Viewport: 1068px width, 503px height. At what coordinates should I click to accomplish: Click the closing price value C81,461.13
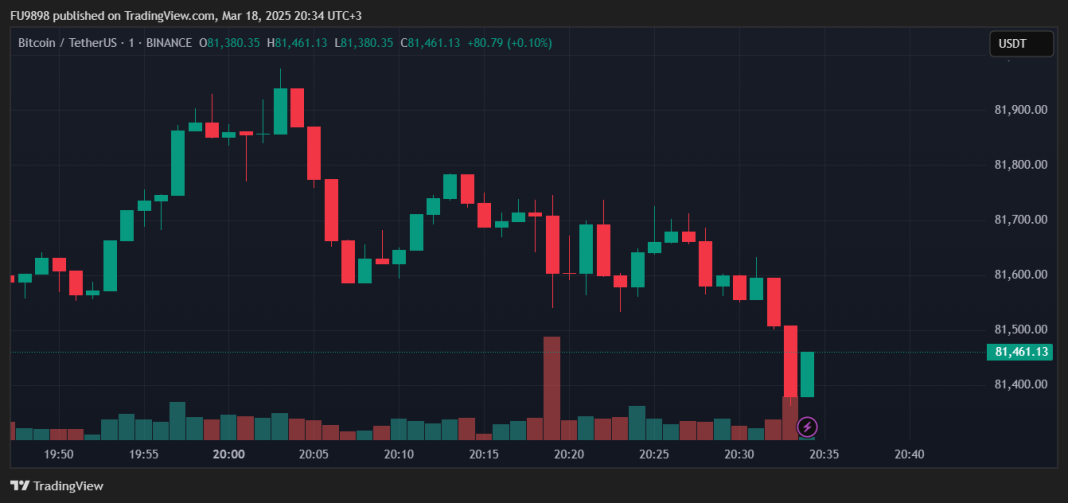(x=430, y=43)
